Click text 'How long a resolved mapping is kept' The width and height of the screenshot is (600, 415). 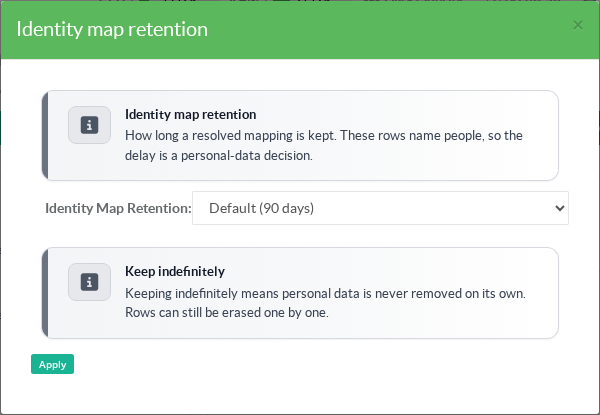point(231,135)
